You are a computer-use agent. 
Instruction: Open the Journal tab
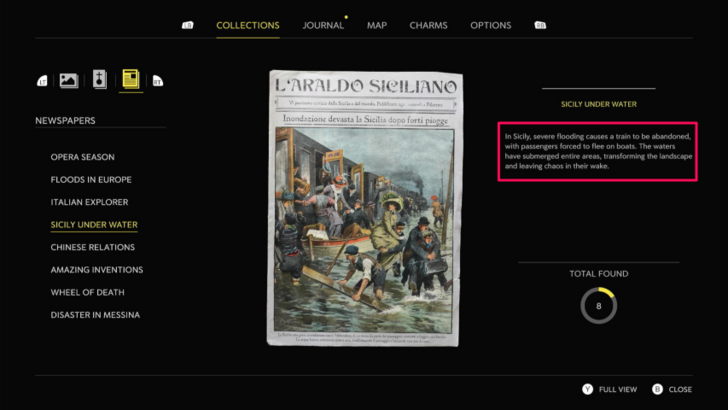click(323, 26)
